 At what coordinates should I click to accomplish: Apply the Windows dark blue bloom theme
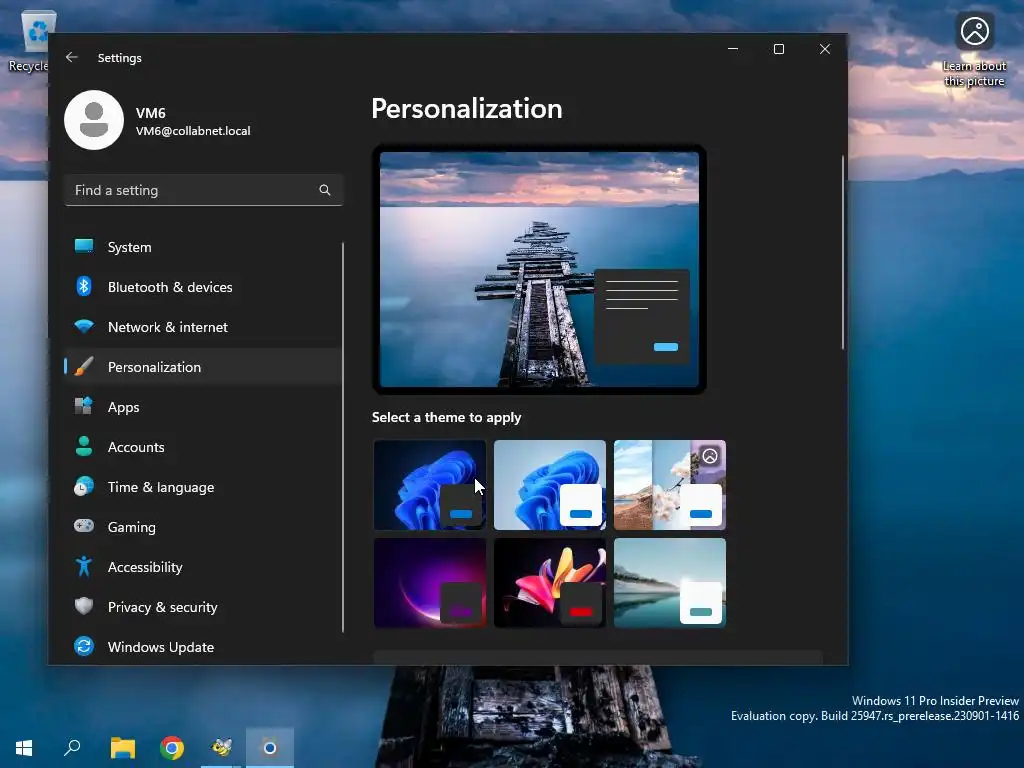click(x=430, y=485)
